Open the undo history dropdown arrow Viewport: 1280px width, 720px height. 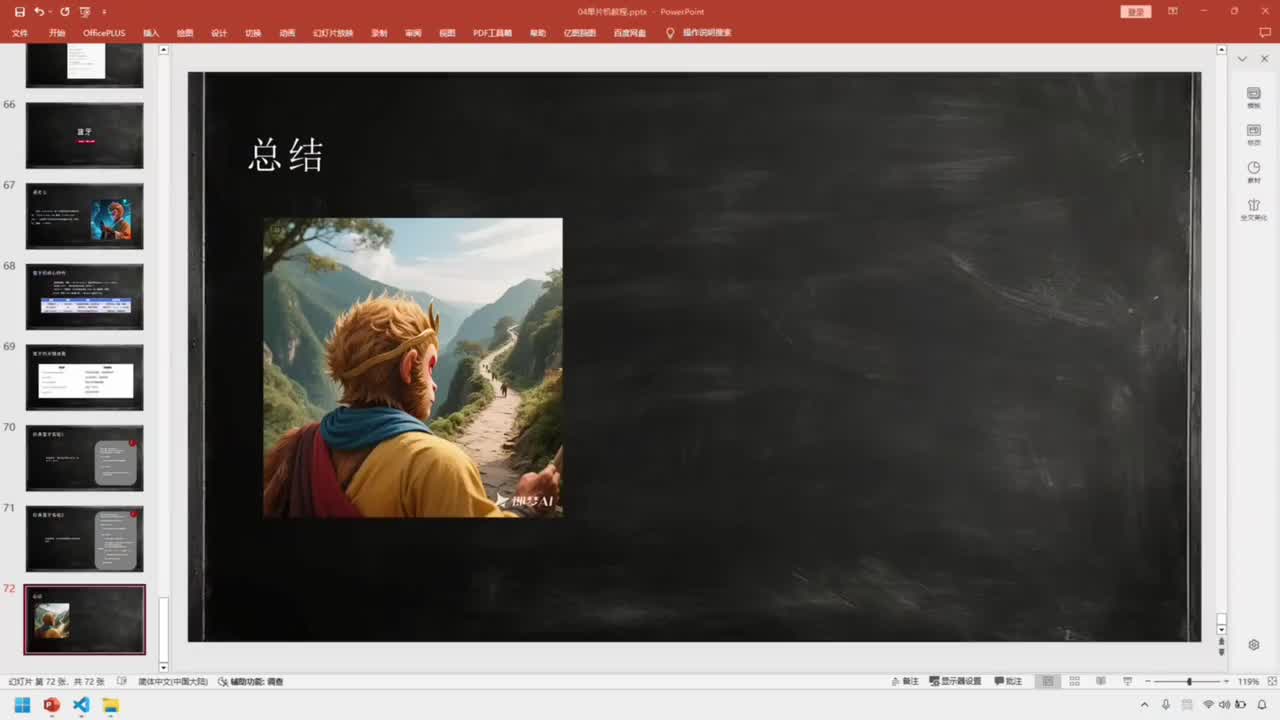(x=50, y=12)
